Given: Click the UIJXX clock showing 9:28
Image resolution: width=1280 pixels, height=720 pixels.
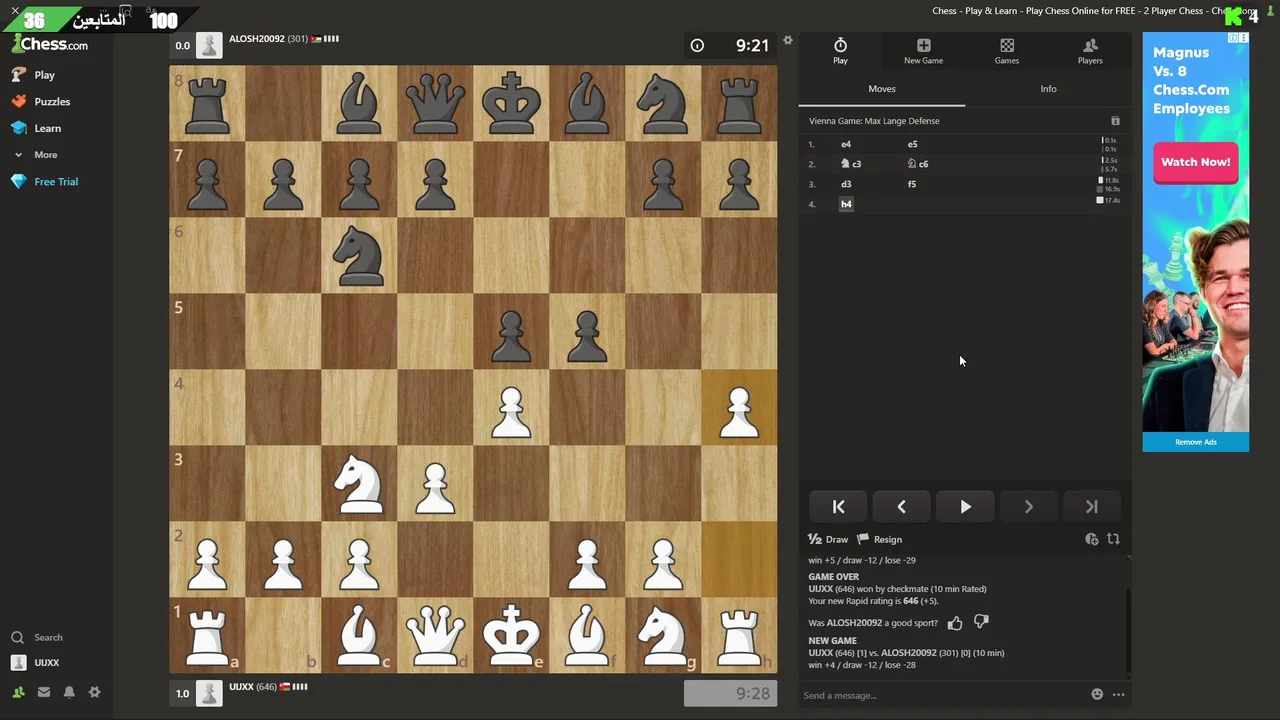Looking at the screenshot, I should point(730,693).
